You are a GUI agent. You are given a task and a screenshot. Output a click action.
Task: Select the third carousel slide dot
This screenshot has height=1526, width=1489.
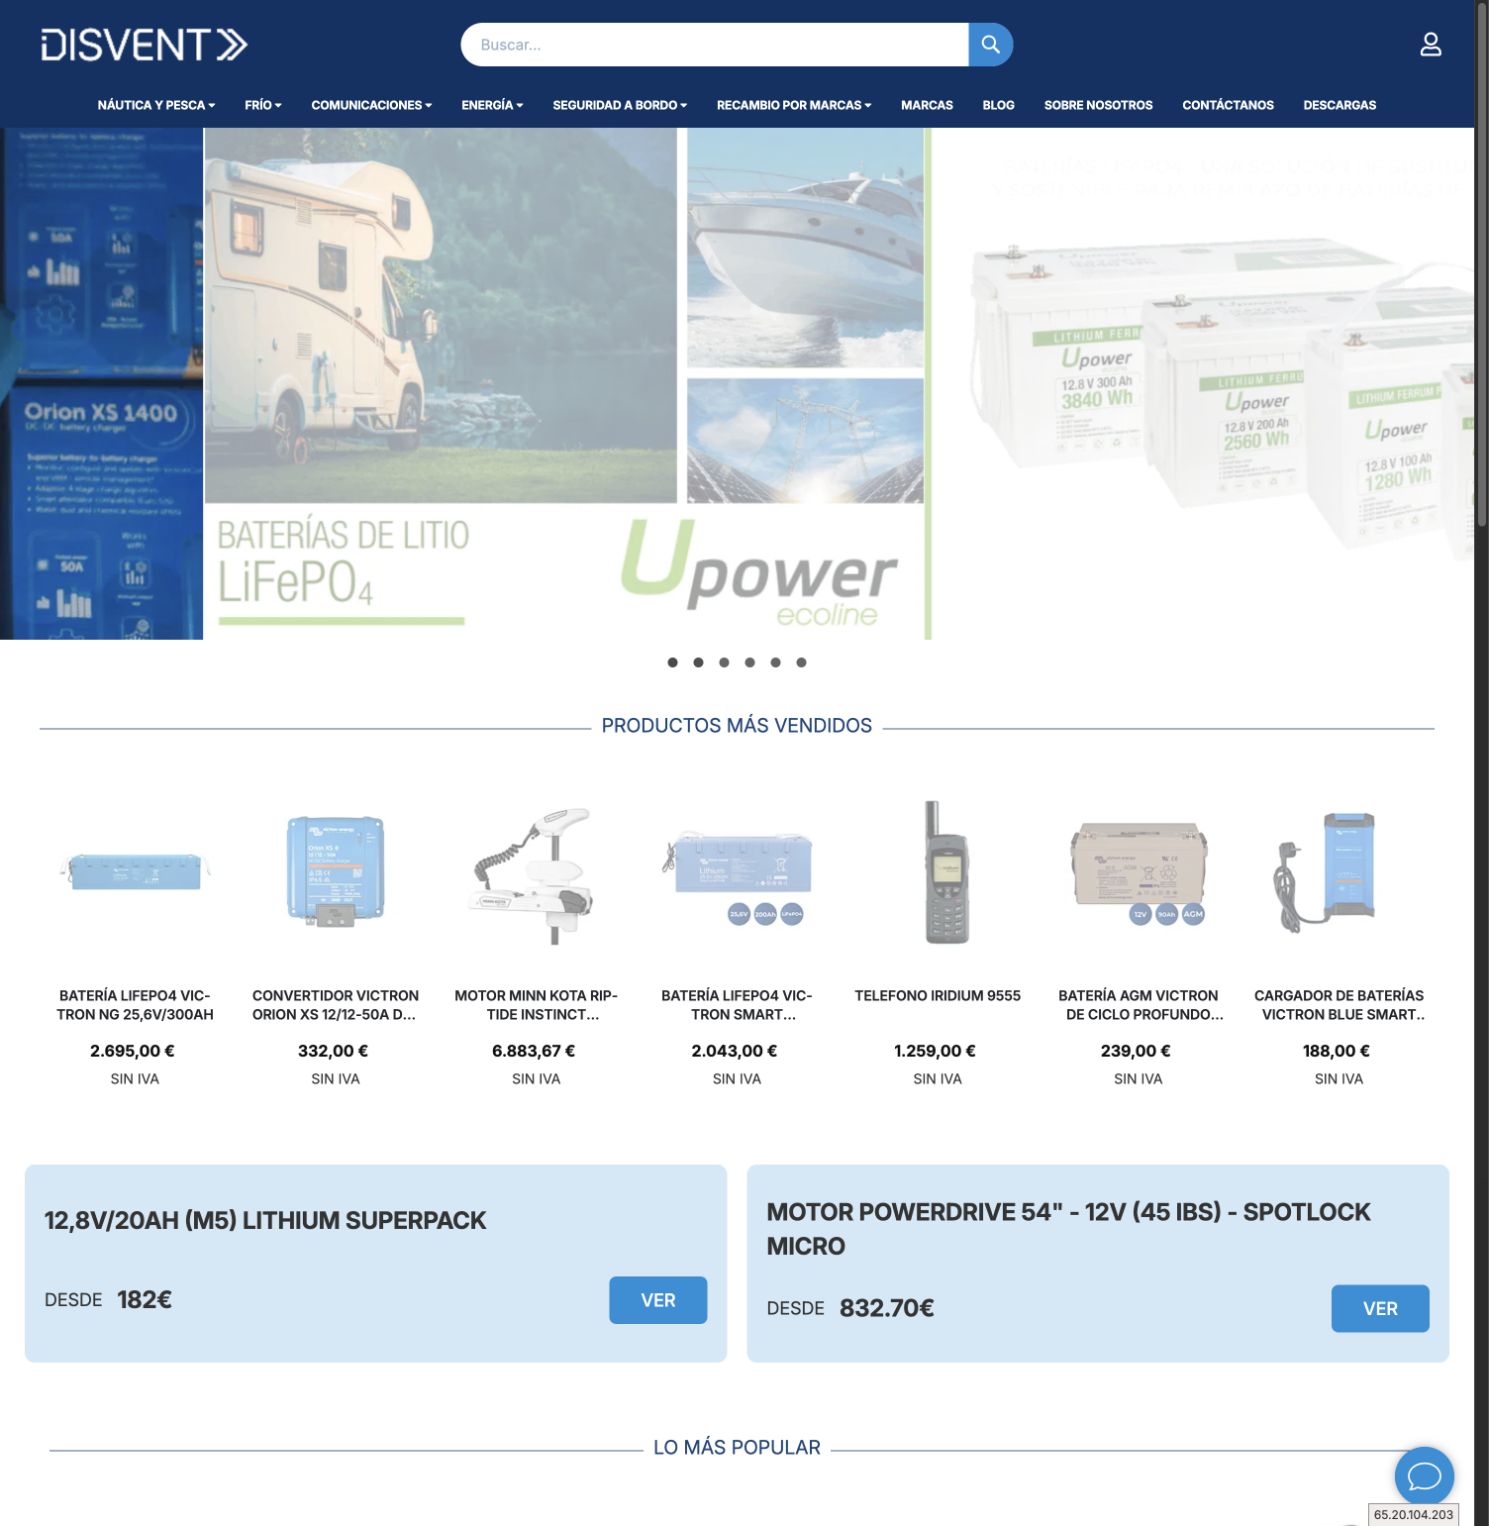pyautogui.click(x=724, y=662)
